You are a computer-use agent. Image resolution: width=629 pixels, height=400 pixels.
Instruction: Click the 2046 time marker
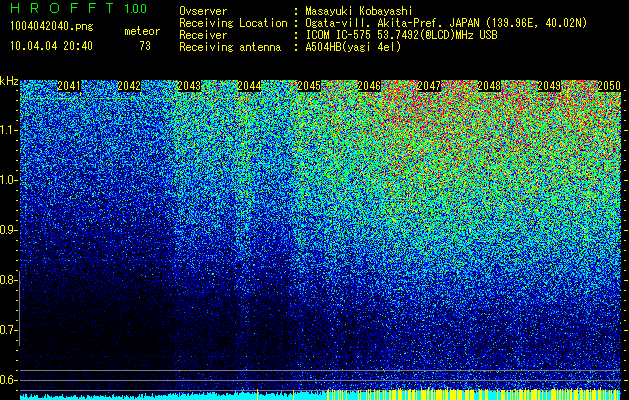click(369, 86)
